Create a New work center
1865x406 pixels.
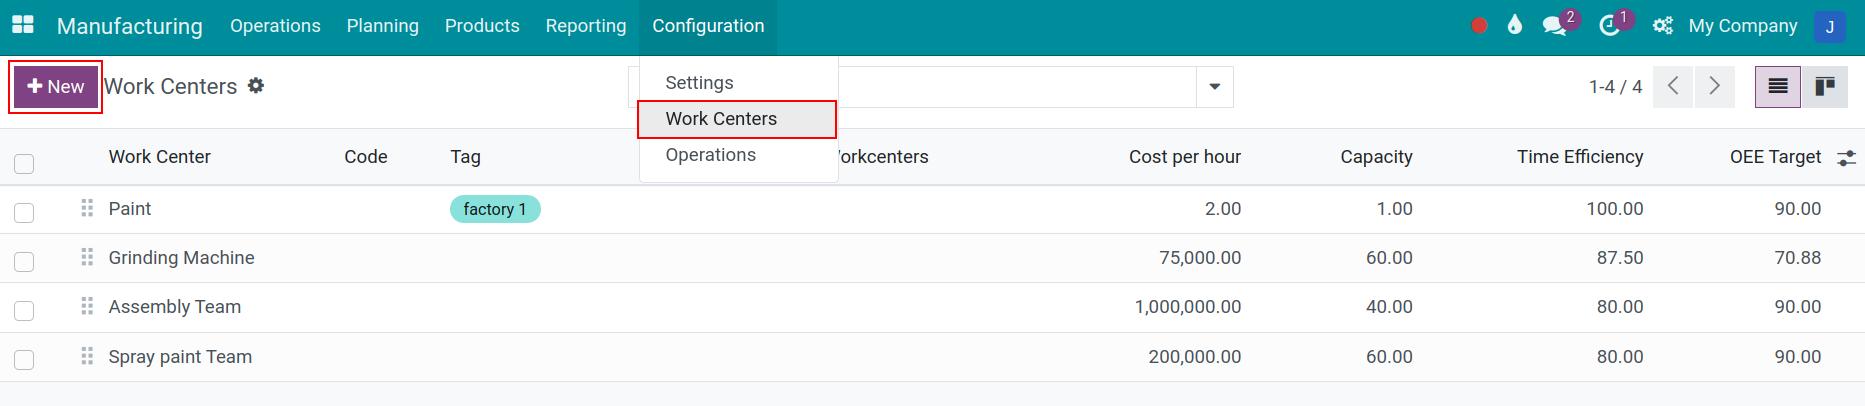[x=56, y=87]
